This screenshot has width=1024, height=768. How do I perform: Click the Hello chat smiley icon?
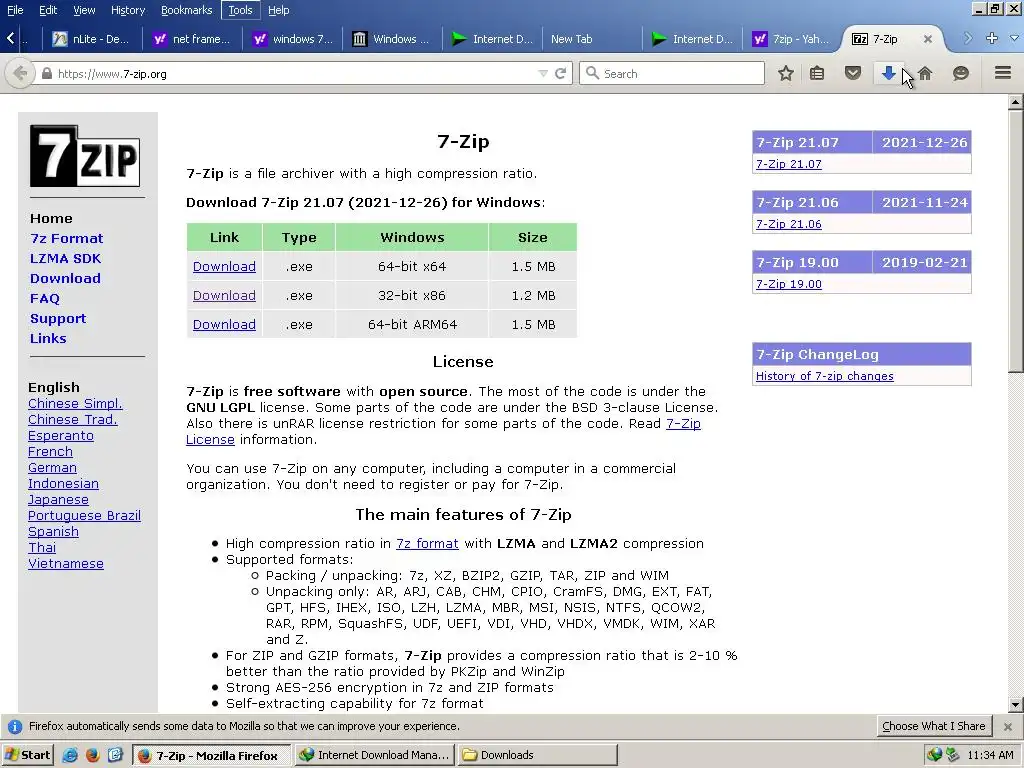961,73
